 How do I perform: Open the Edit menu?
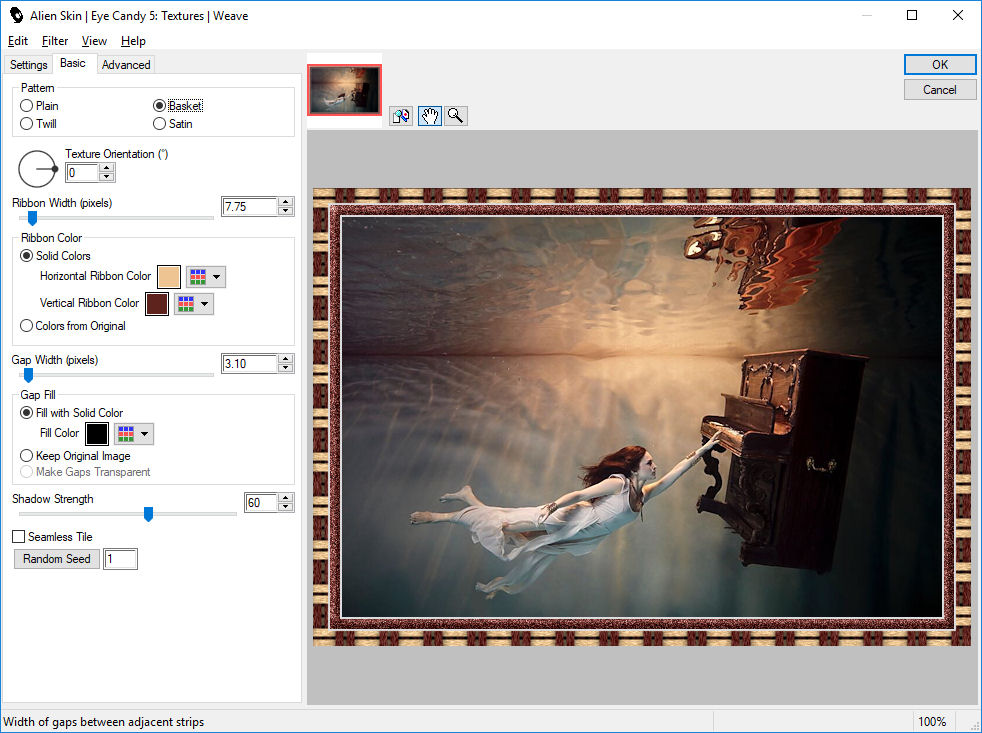pyautogui.click(x=18, y=41)
